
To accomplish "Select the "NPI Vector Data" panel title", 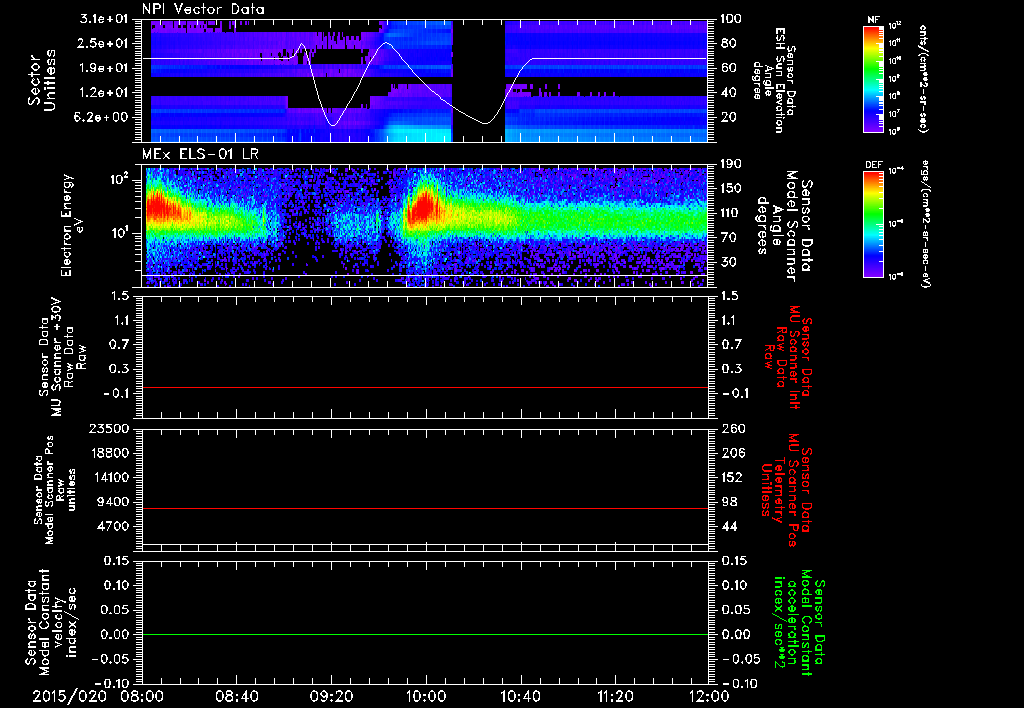I will click(x=203, y=9).
